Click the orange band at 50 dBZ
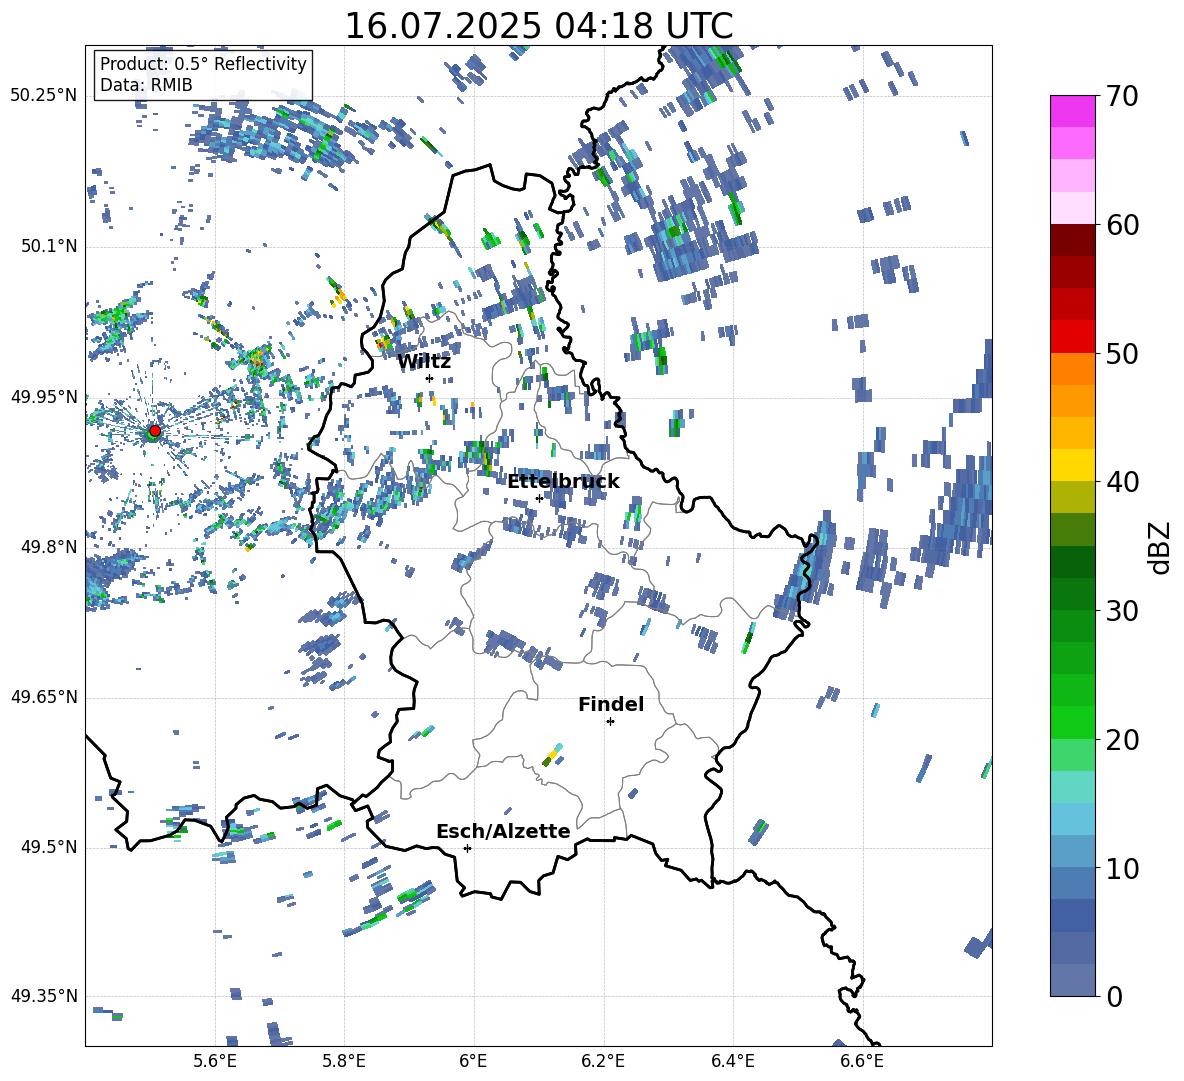 (1072, 369)
